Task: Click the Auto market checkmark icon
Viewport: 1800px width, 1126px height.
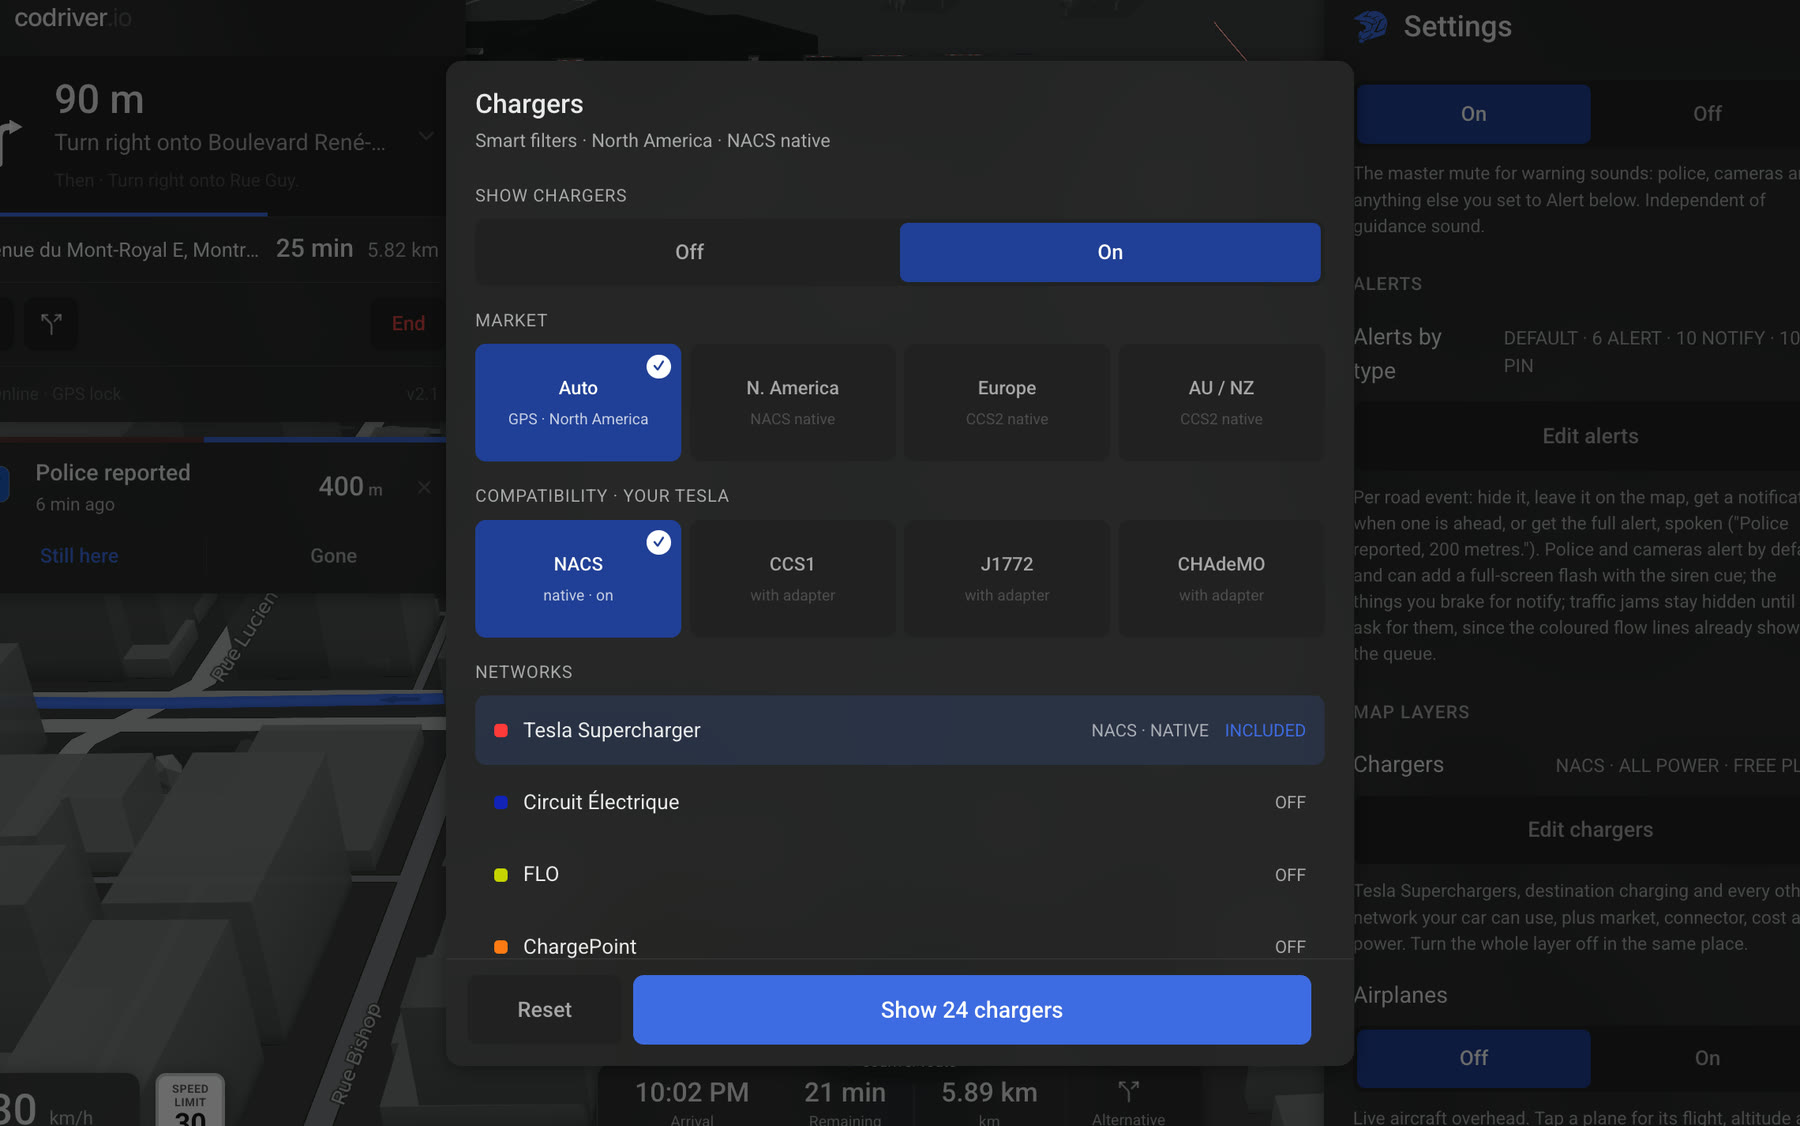Action: 658,366
